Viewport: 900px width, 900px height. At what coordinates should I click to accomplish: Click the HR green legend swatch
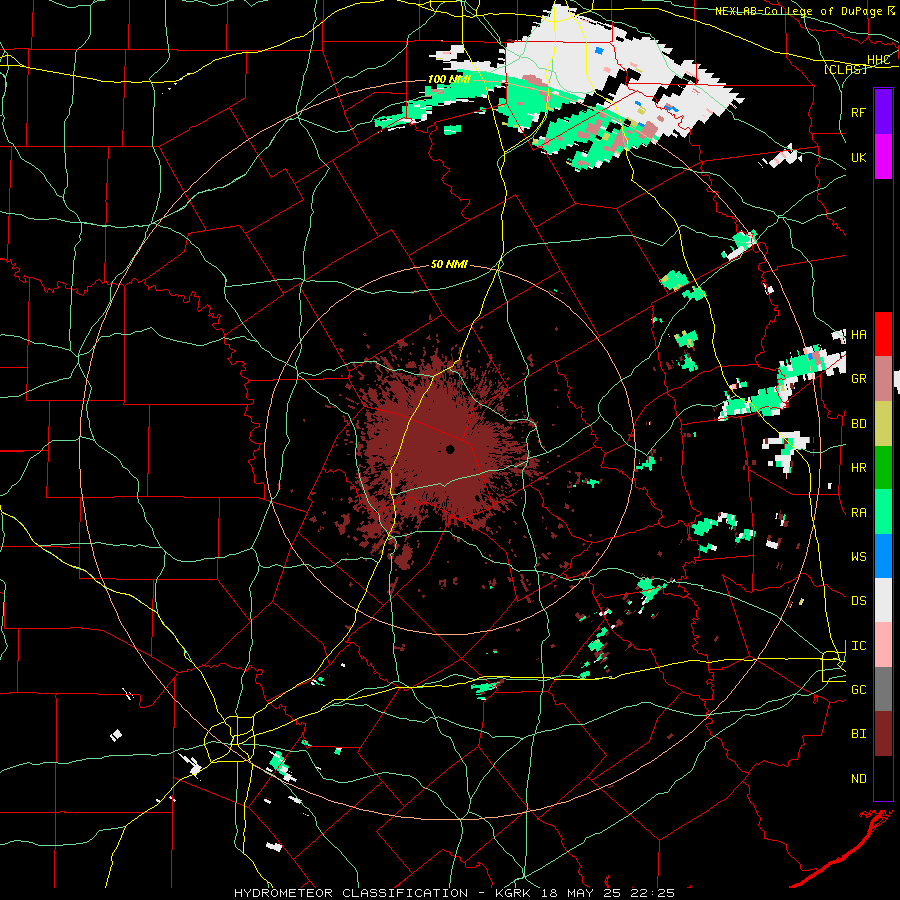[883, 468]
